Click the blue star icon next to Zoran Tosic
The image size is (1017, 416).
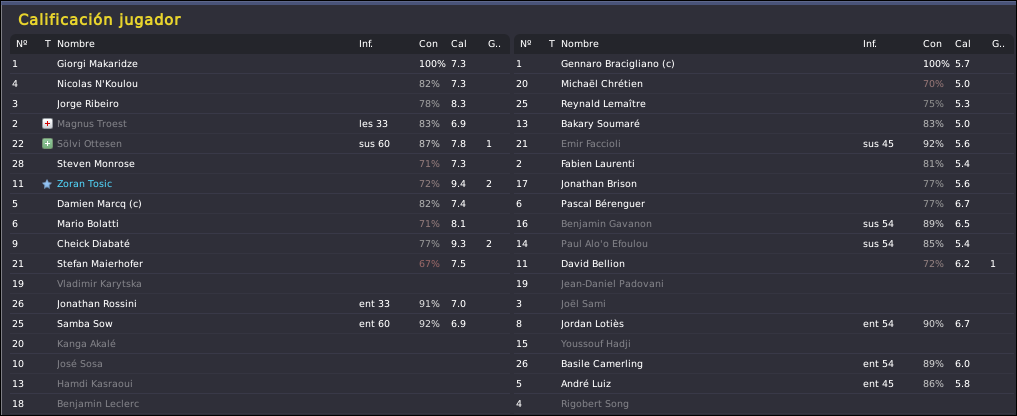(x=47, y=184)
